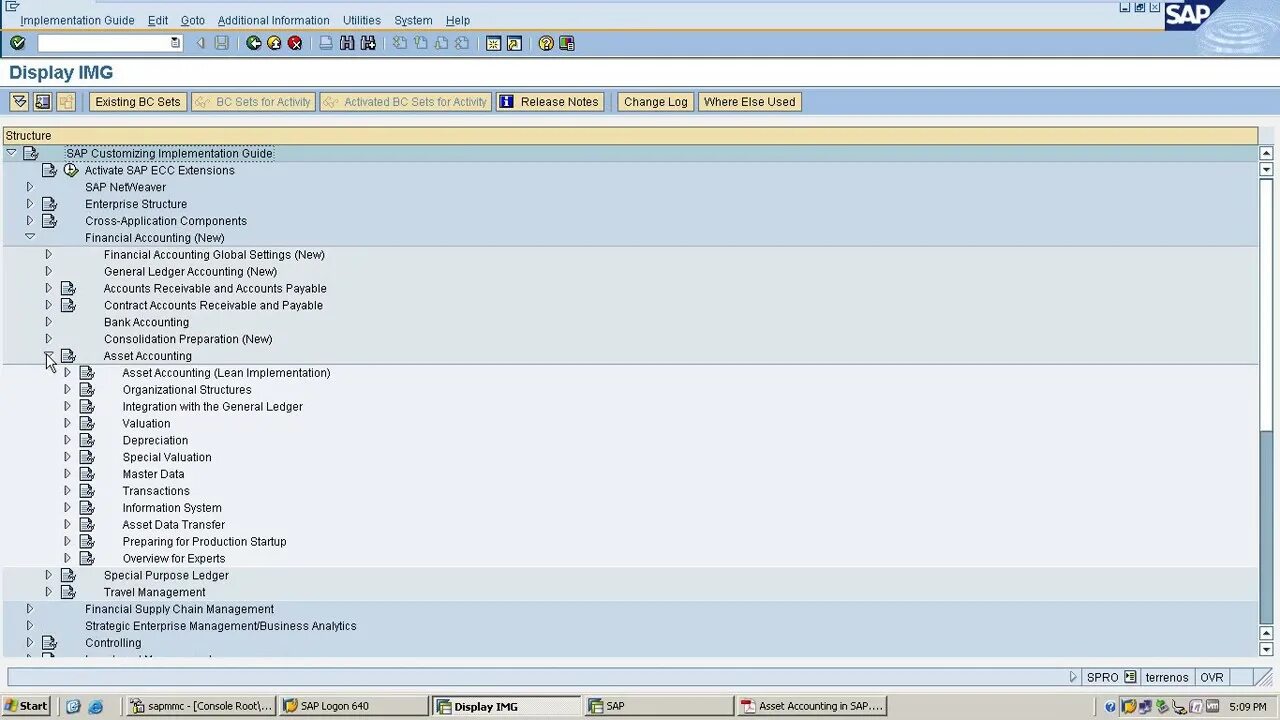Click the red Cancel icon
1280x720 pixels.
(x=295, y=43)
